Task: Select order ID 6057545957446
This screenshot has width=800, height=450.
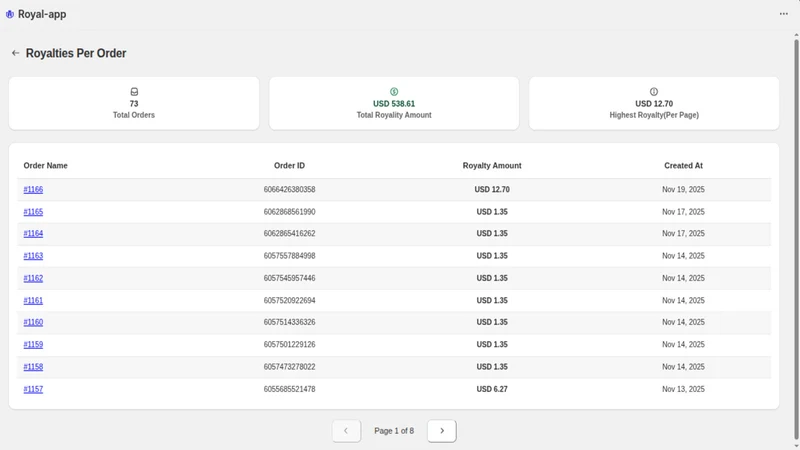Action: tap(289, 278)
